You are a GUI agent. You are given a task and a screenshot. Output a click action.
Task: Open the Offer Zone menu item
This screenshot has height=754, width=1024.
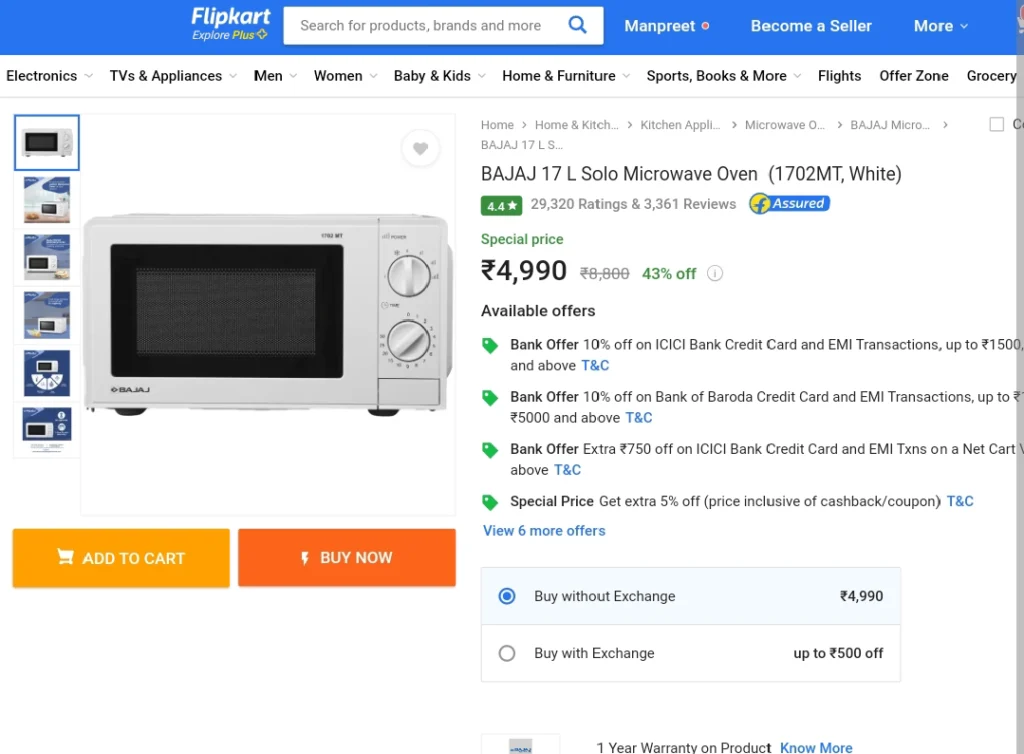[914, 76]
